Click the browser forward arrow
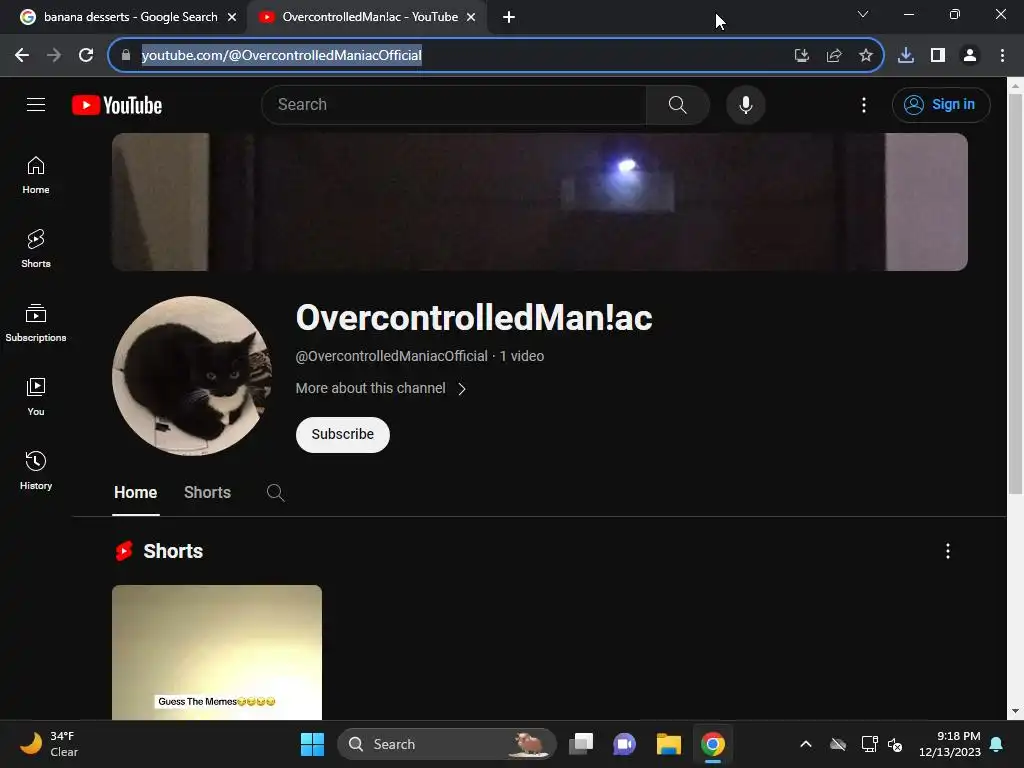This screenshot has width=1024, height=768. pyautogui.click(x=54, y=55)
